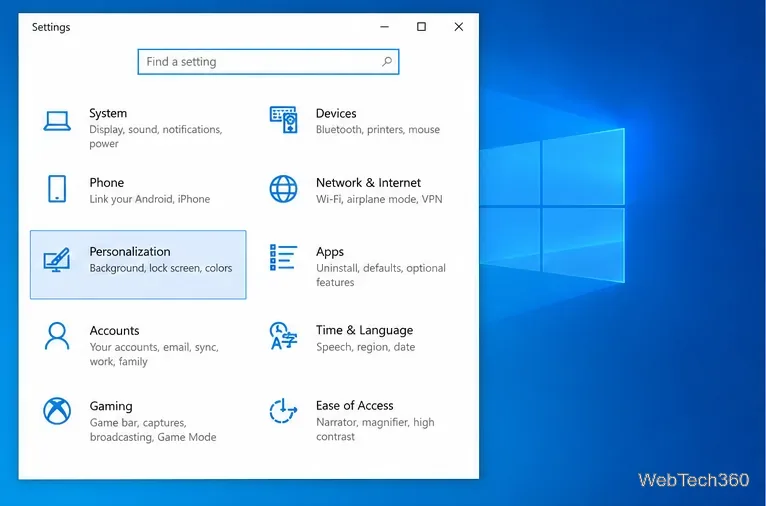Click the Settings window title text
This screenshot has width=766, height=506.
point(51,27)
